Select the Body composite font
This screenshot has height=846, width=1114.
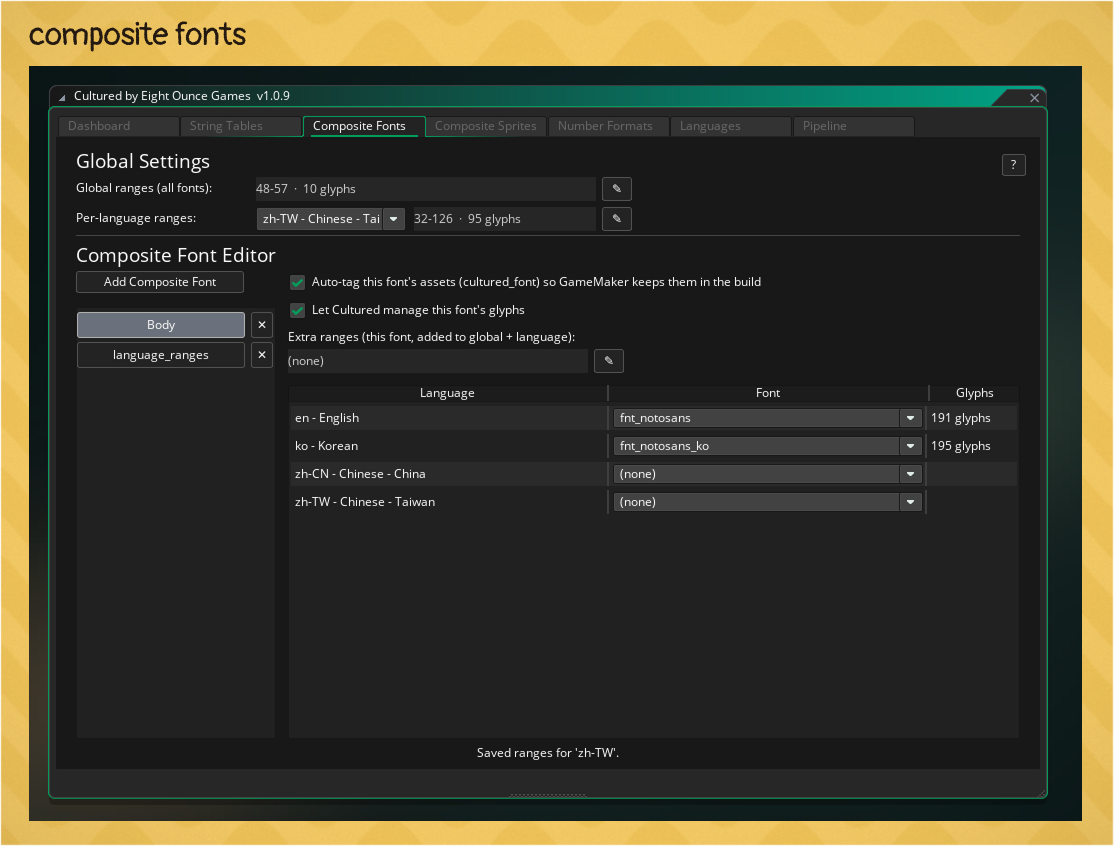click(x=161, y=325)
